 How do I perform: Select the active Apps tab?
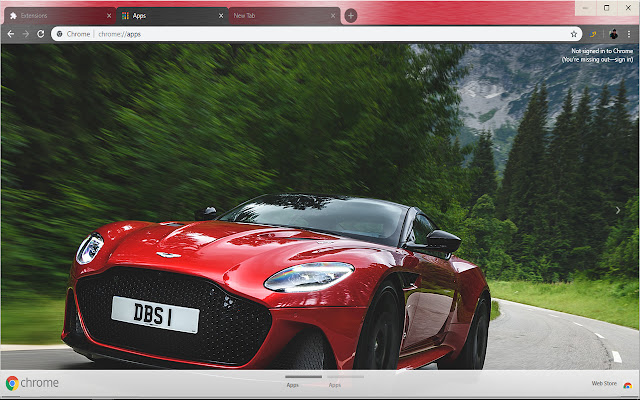(165, 16)
